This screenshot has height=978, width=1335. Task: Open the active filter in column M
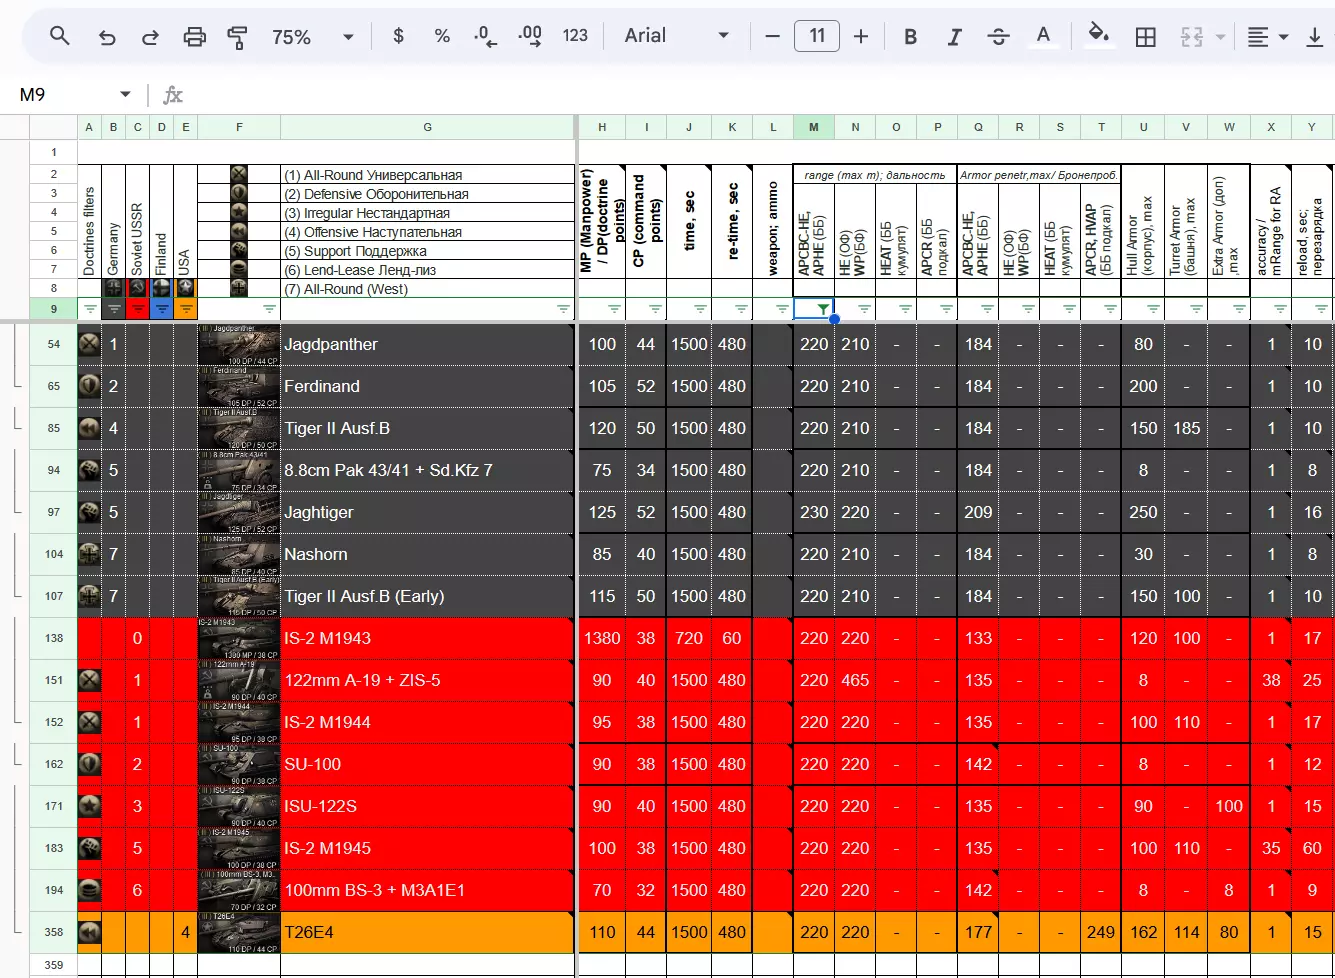[x=823, y=309]
